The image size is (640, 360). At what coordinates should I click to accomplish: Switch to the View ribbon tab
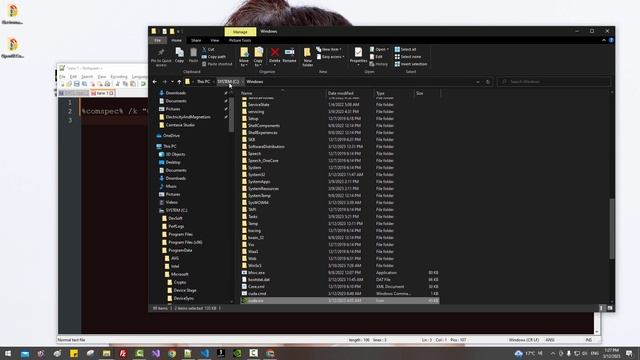215,40
